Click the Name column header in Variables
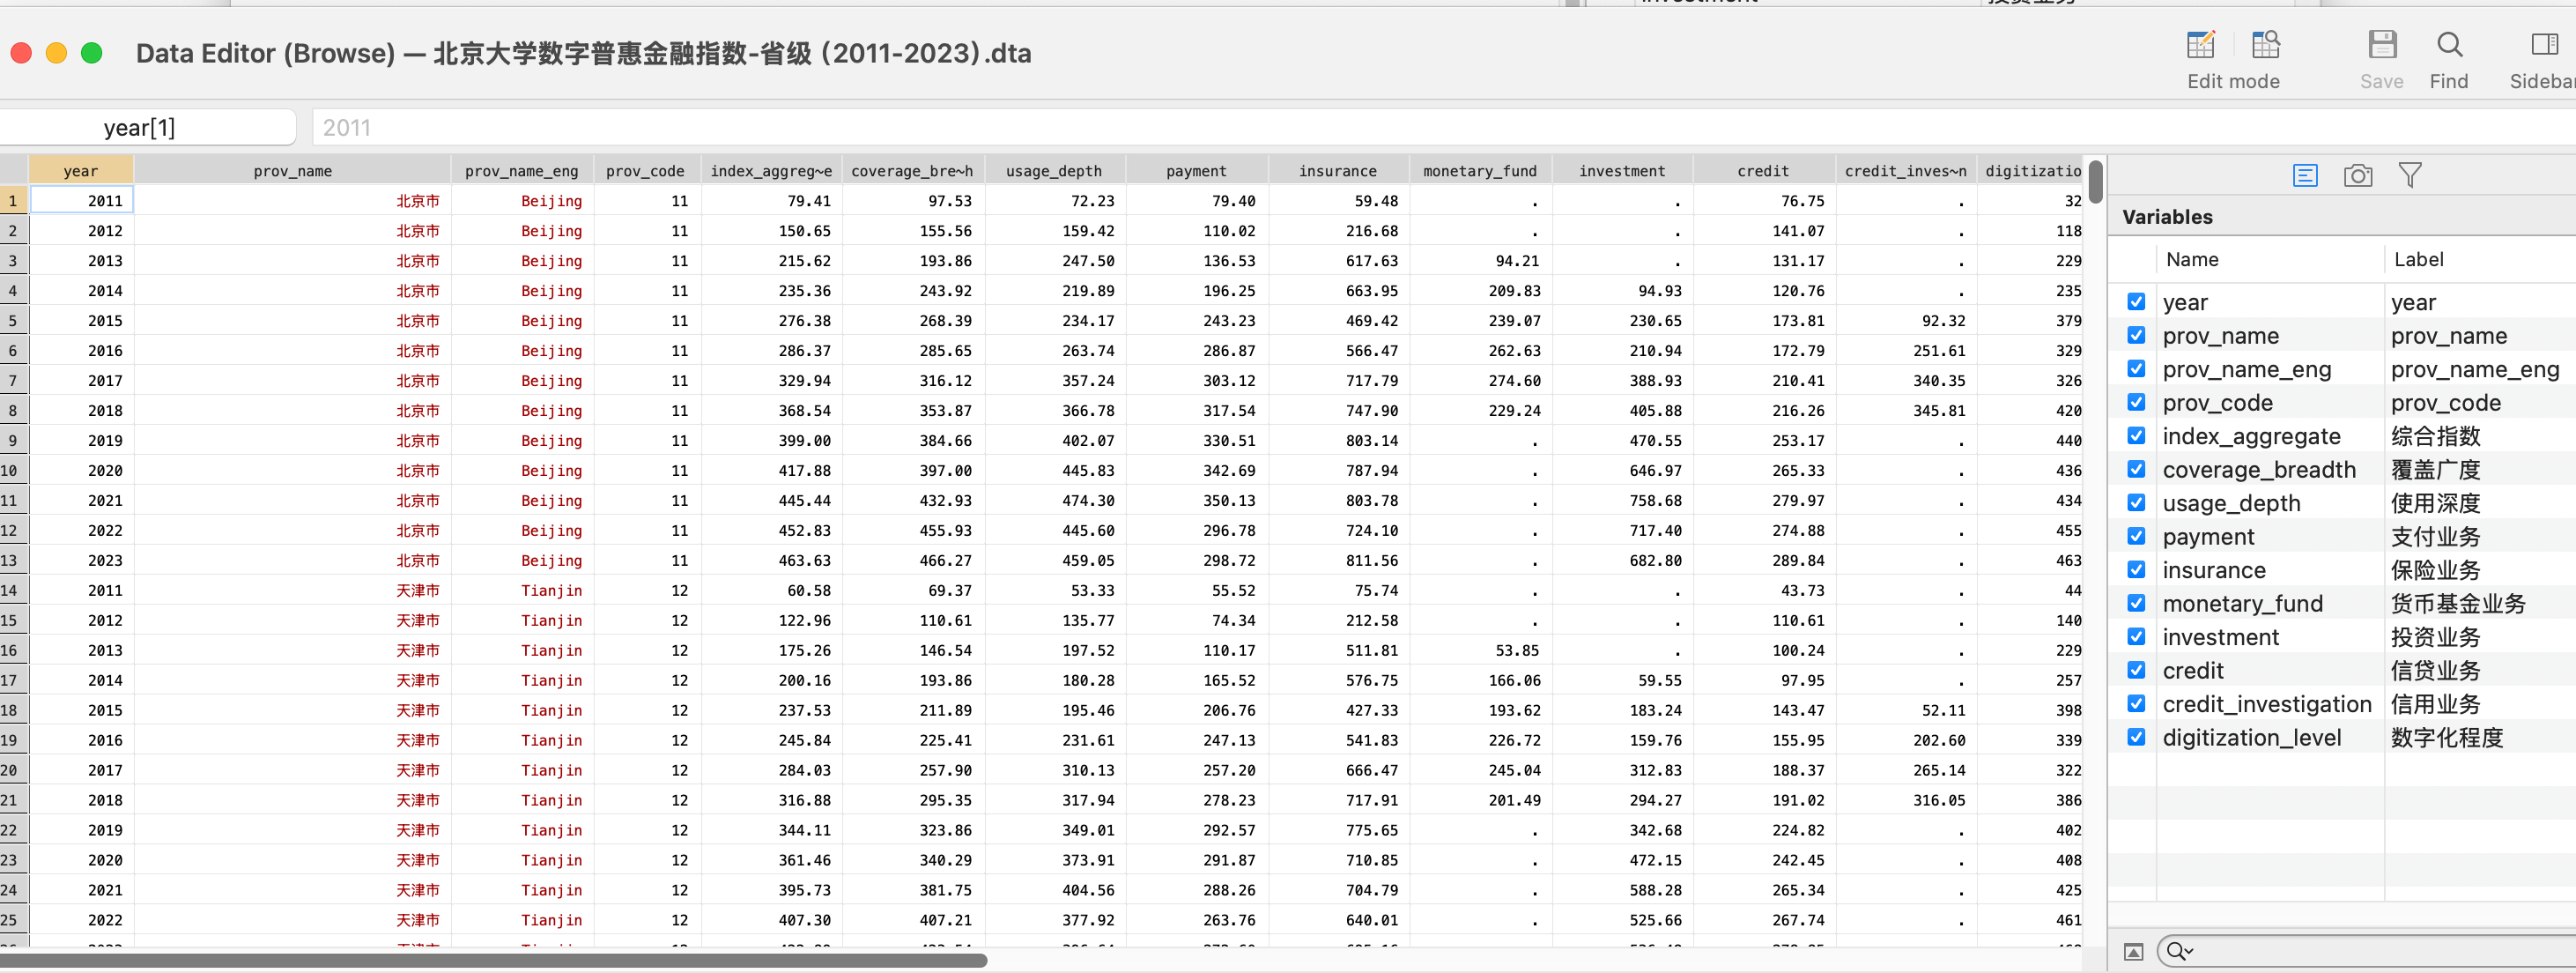This screenshot has height=973, width=2576. coord(2192,260)
